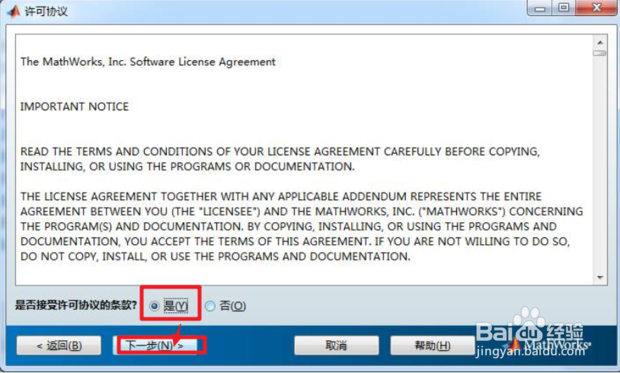
Task: Close the 许可协议 window
Action: coord(596,8)
